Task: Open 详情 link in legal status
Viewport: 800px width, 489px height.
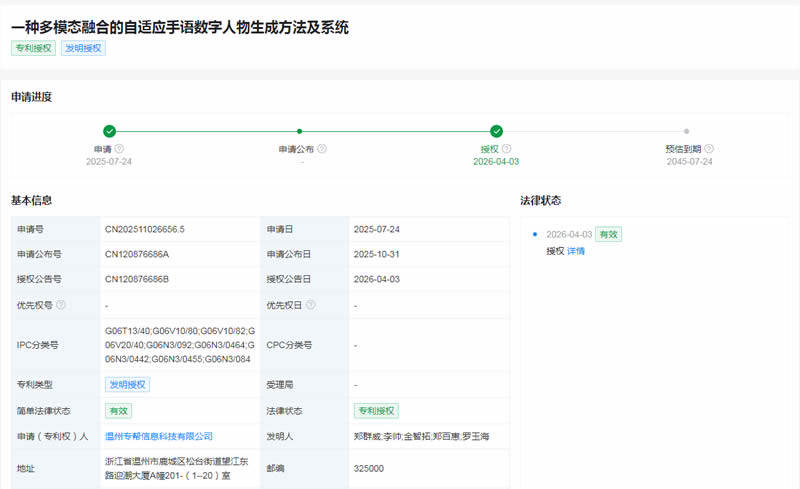Action: [x=576, y=251]
